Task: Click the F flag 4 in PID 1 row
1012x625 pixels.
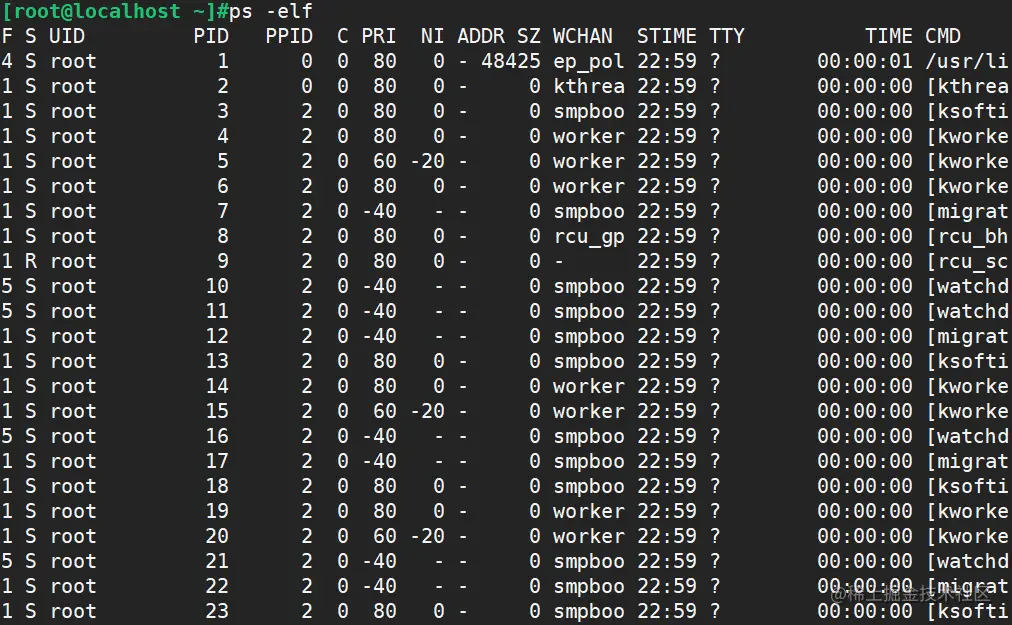Action: point(7,61)
